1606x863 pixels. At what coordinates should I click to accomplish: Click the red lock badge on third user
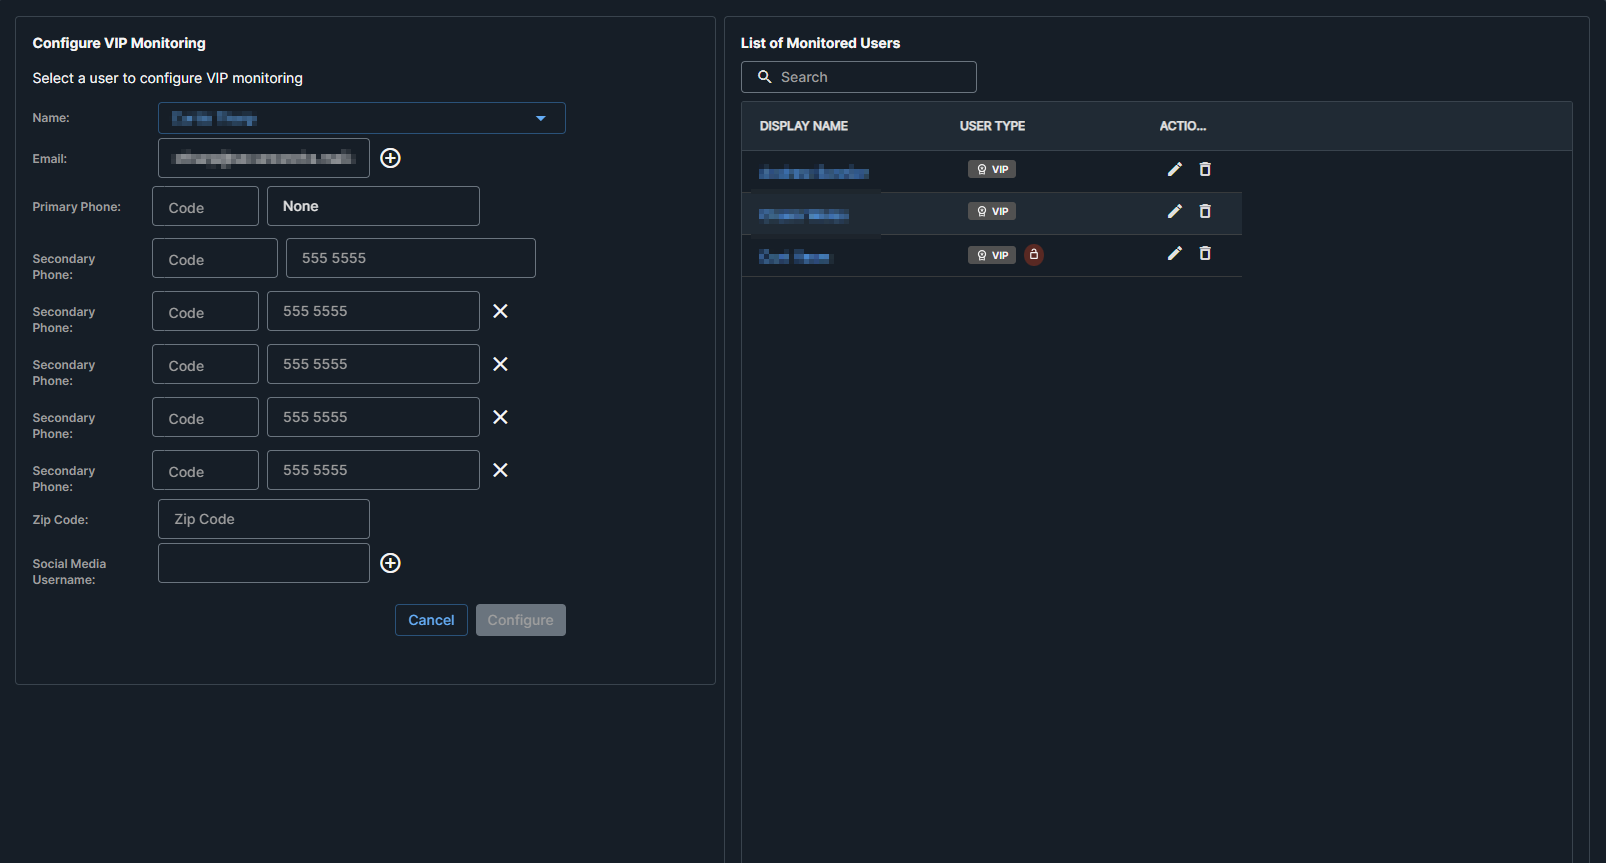(x=1034, y=255)
